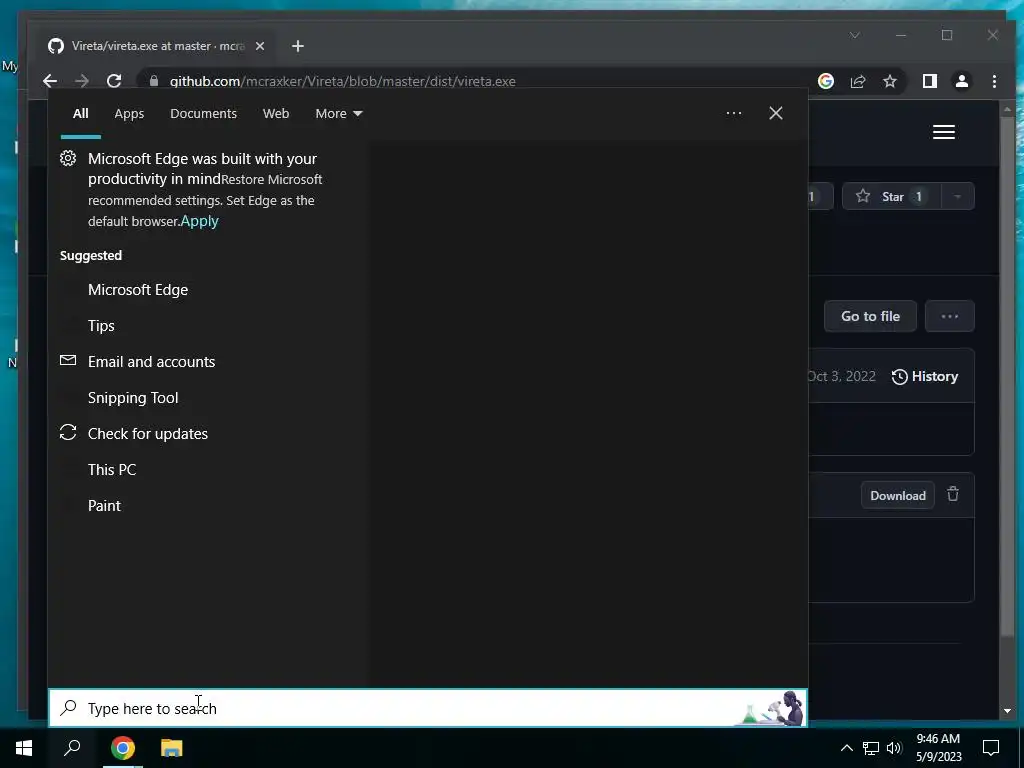Click the Type here to search box
The height and width of the screenshot is (768, 1024).
click(428, 708)
